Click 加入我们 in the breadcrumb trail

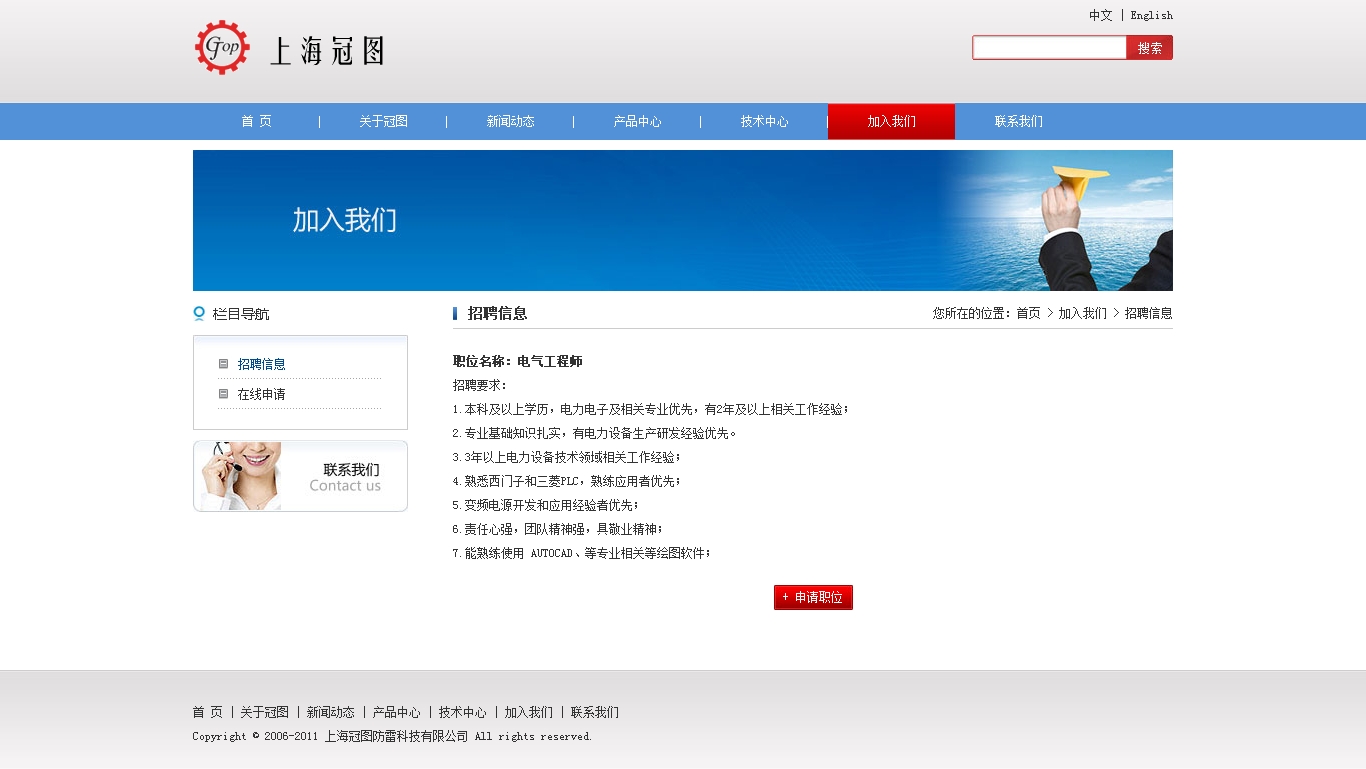click(1082, 313)
